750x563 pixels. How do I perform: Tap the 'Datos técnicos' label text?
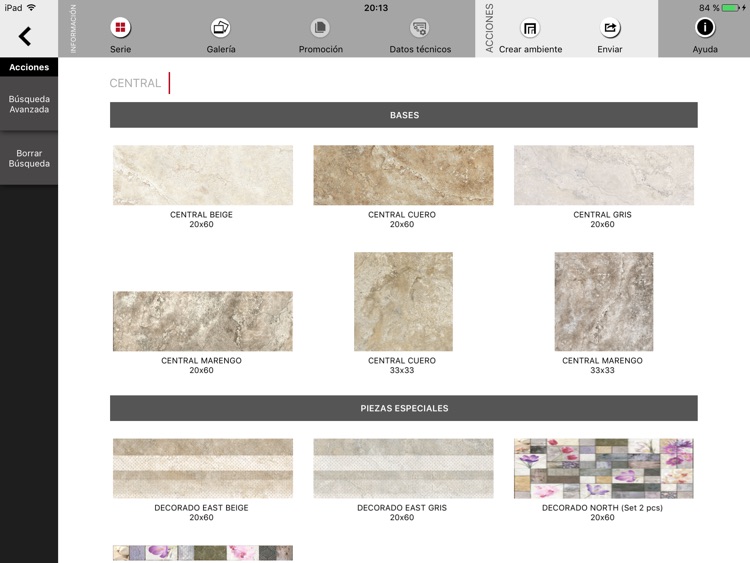pyautogui.click(x=420, y=49)
